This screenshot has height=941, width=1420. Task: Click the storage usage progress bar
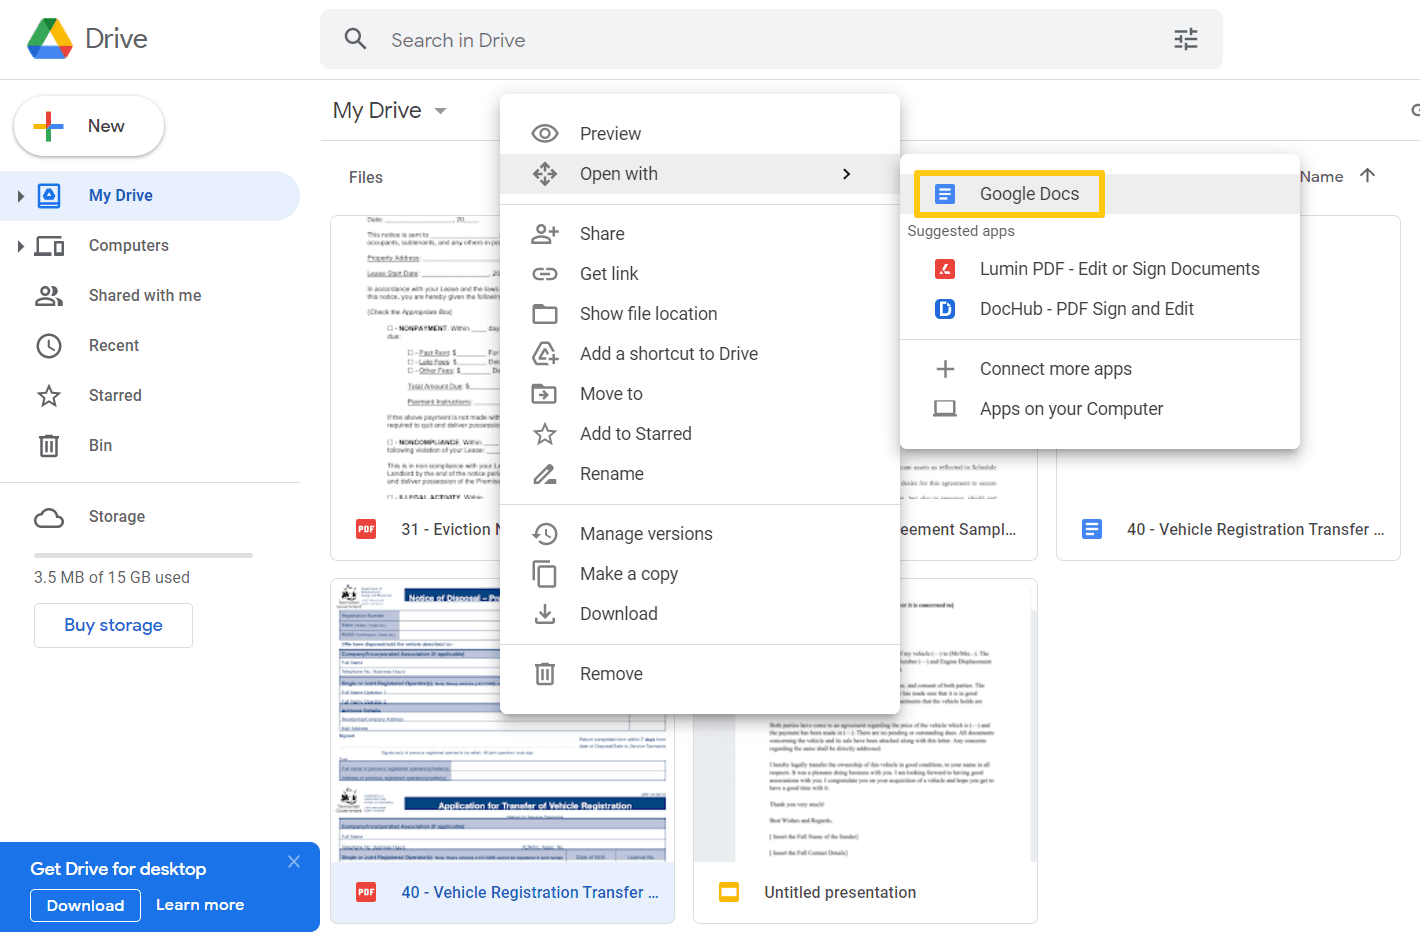[x=143, y=555]
